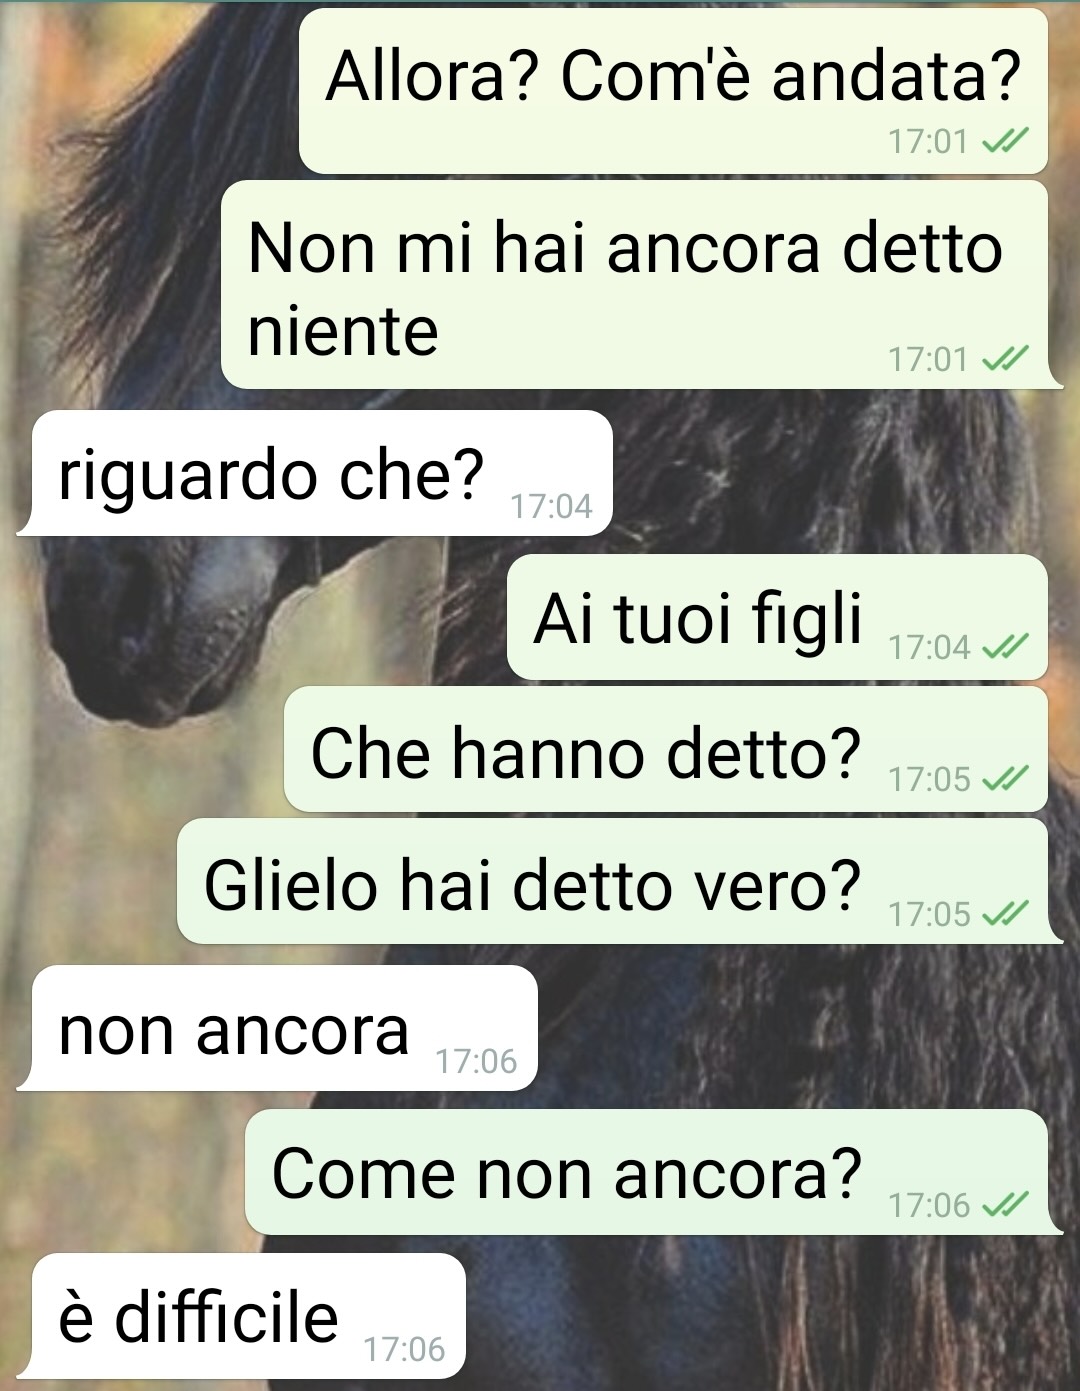Click read receipt ticks on 'Non mi hai ancora detto niente'

tap(1005, 359)
